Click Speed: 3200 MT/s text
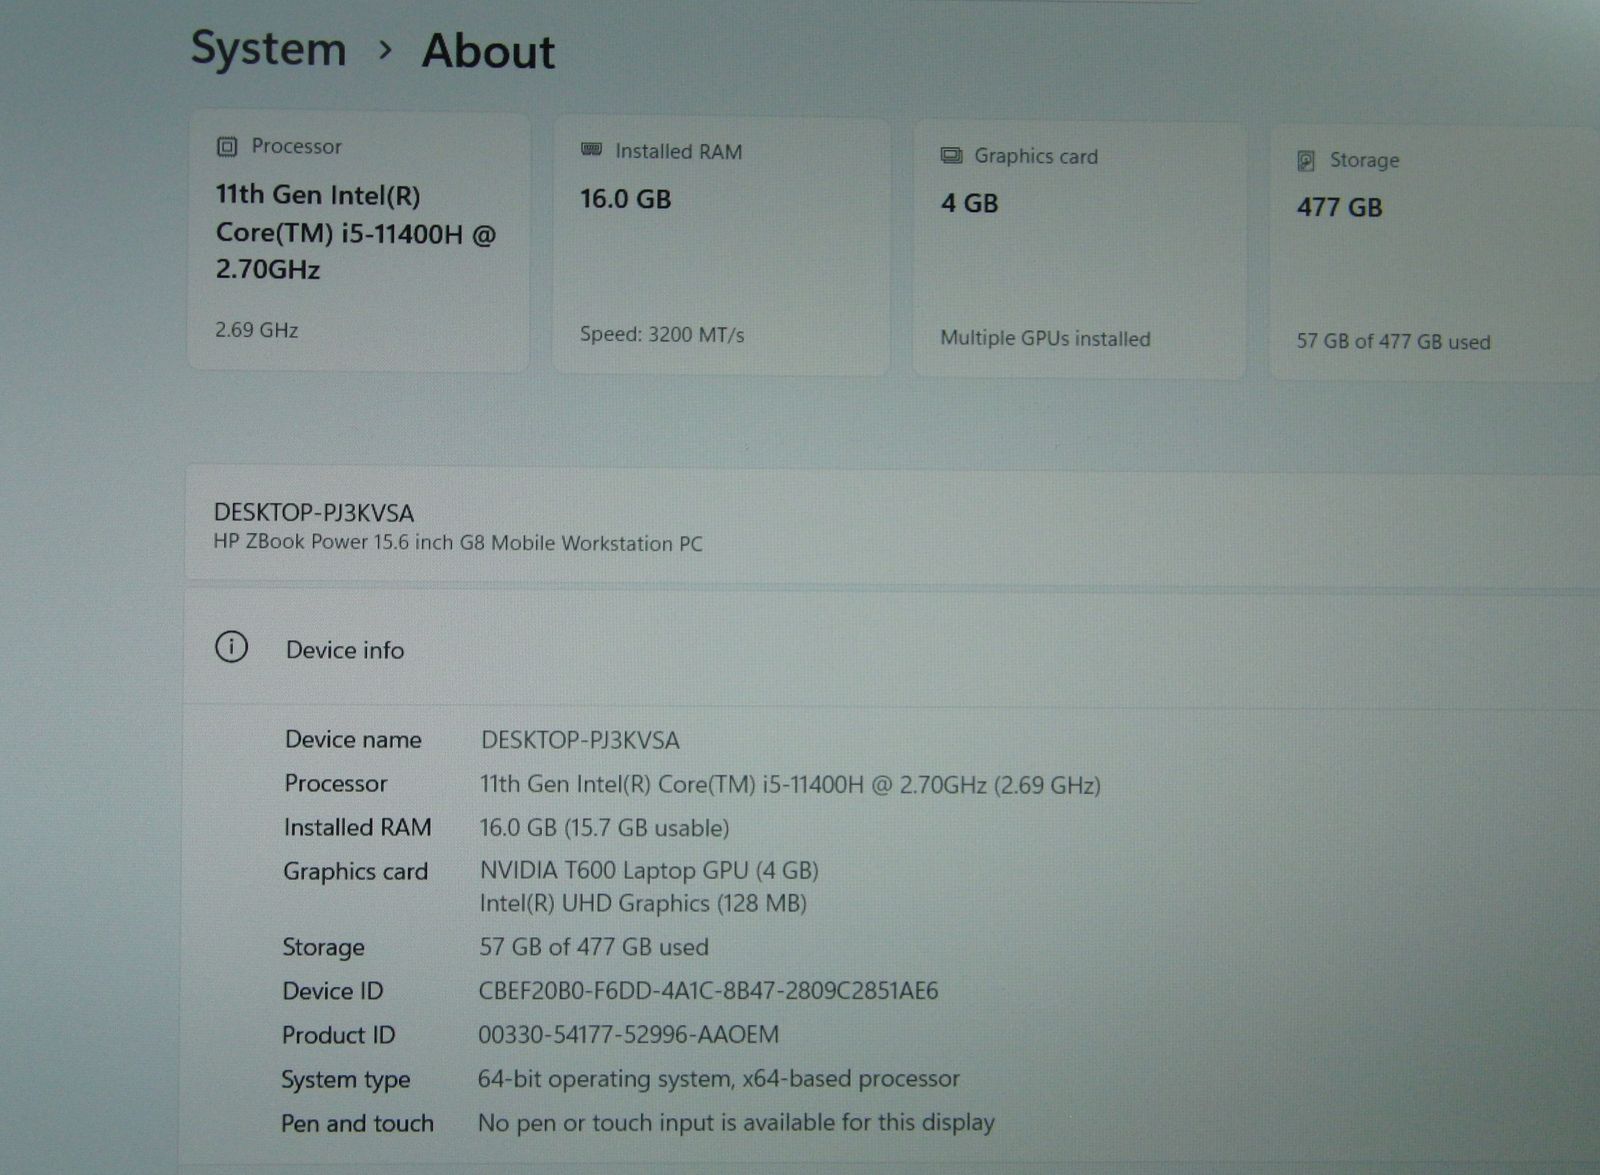1600x1175 pixels. 662,334
